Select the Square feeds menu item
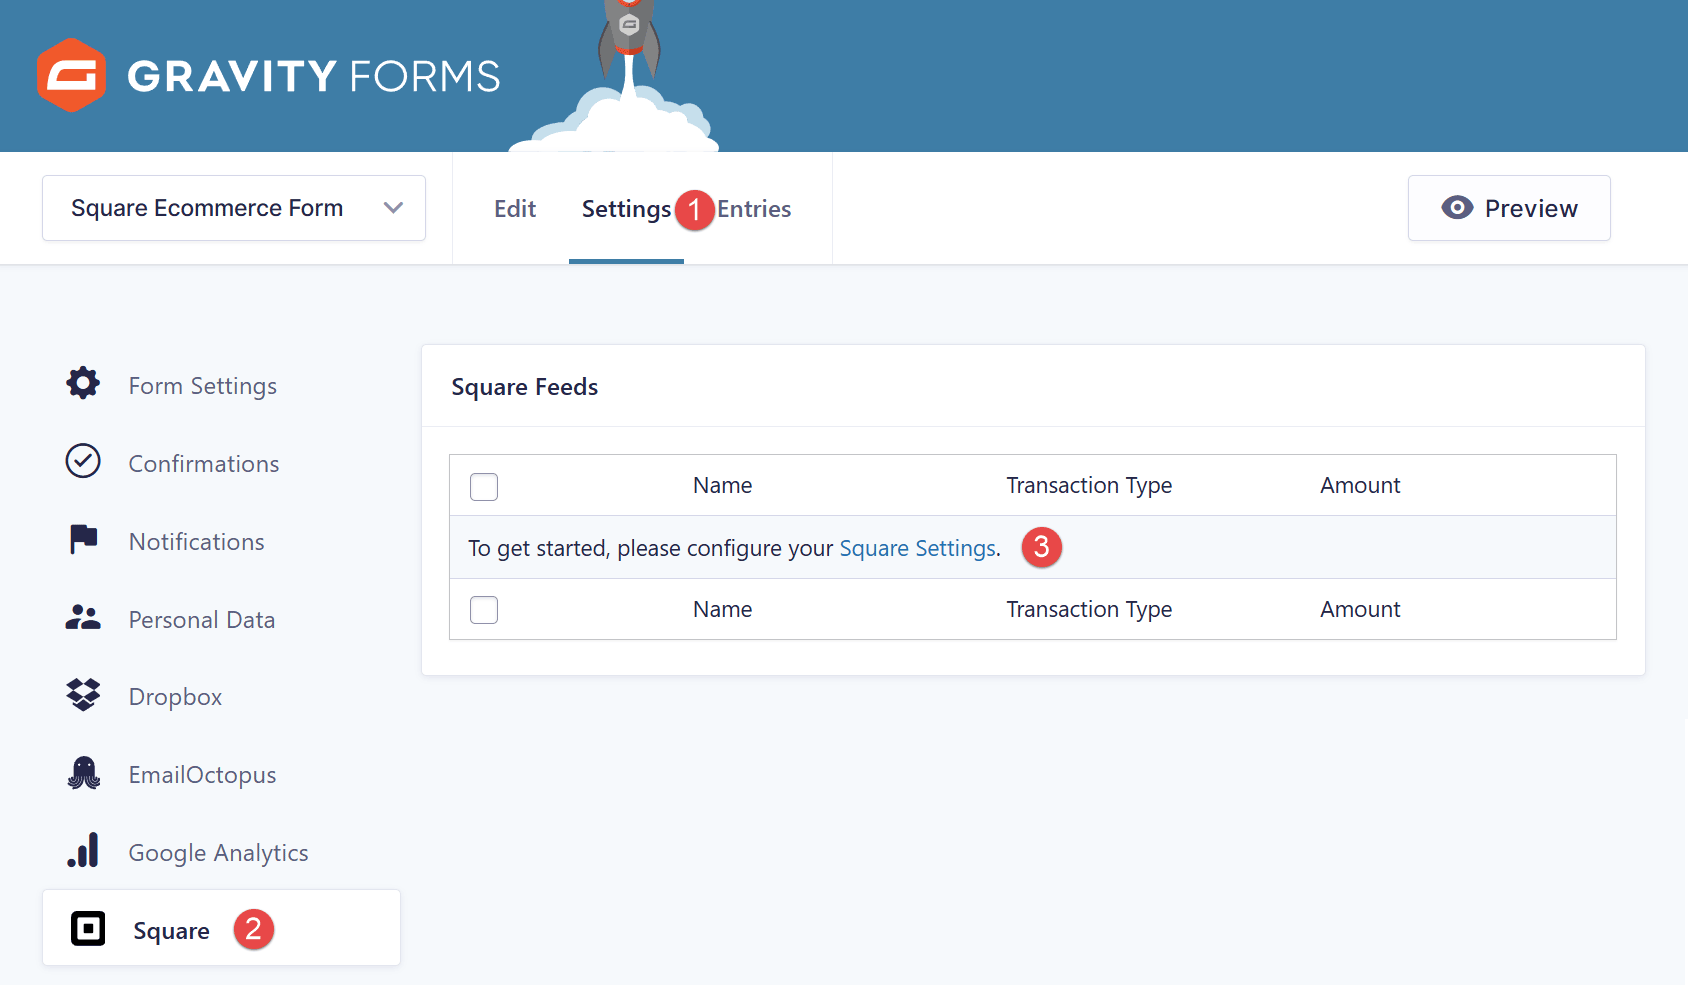 click(x=221, y=928)
